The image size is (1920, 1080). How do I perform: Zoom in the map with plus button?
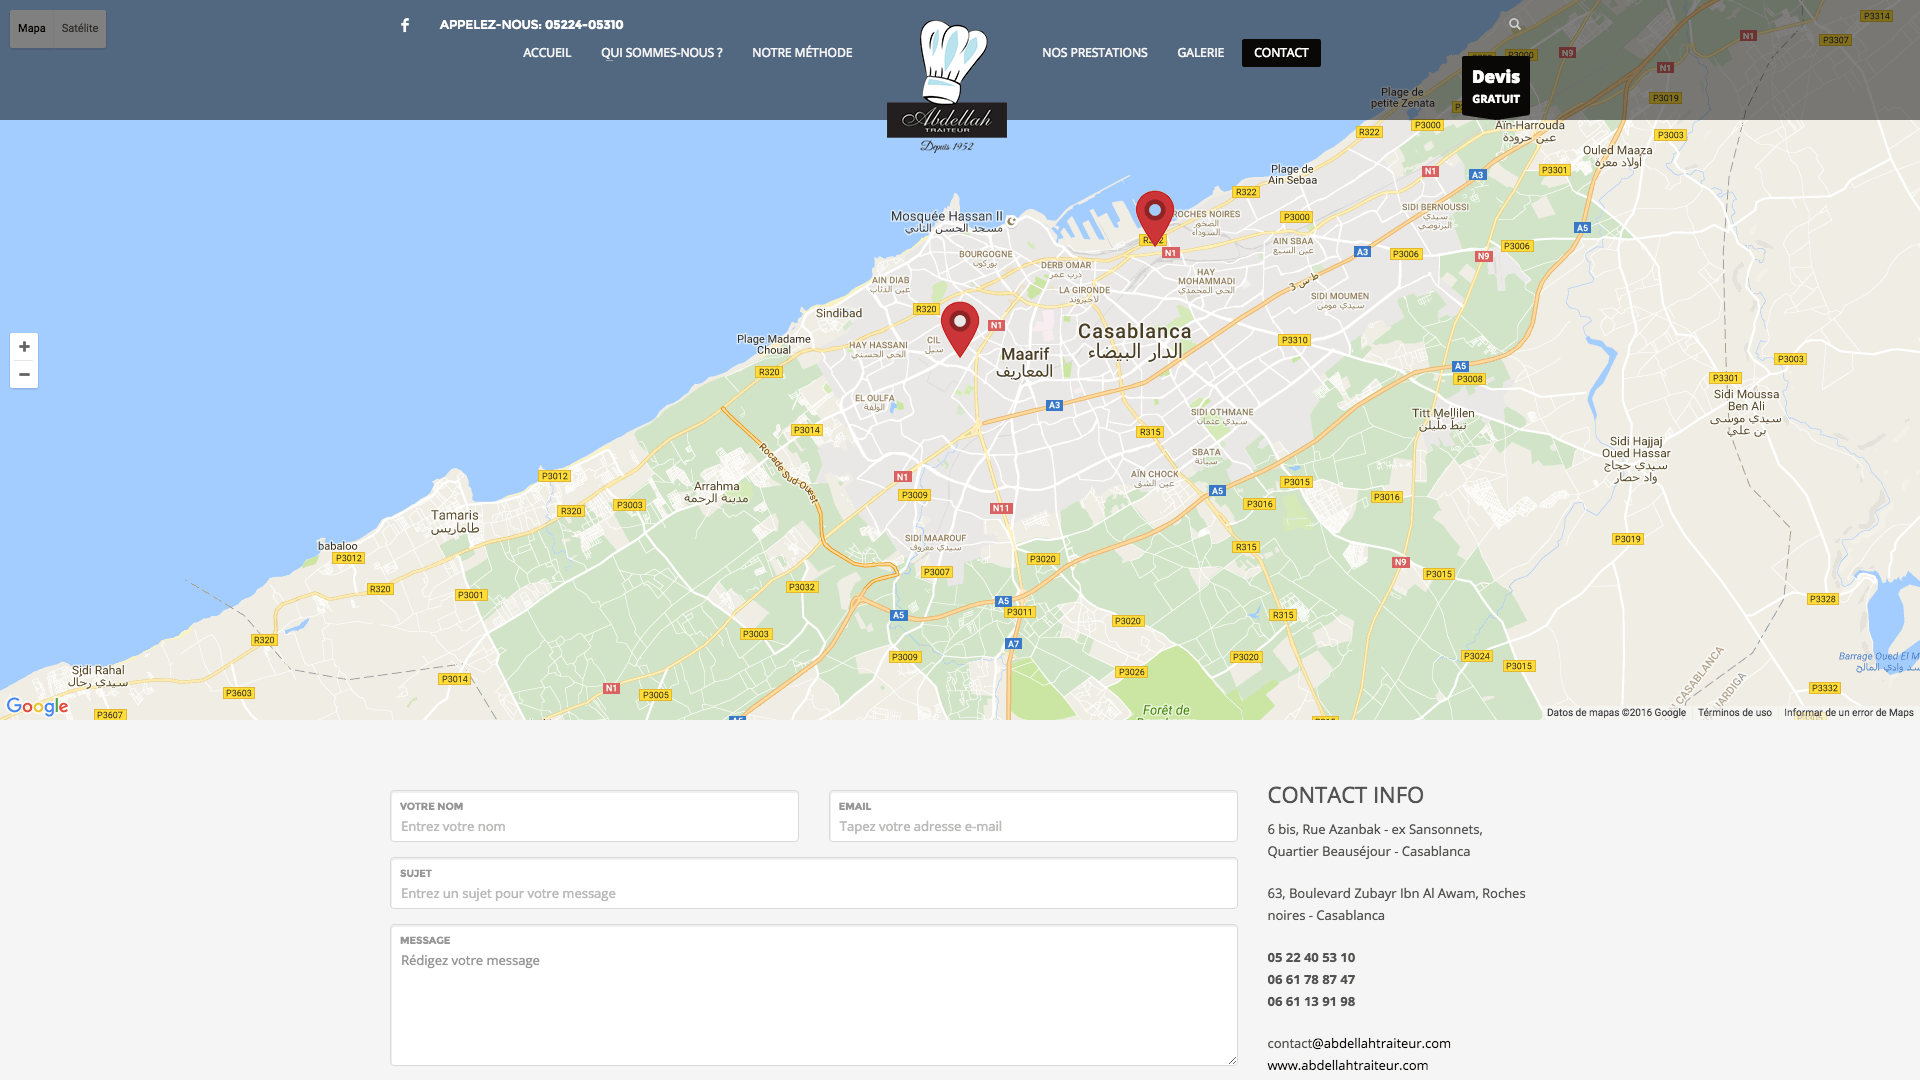point(24,347)
